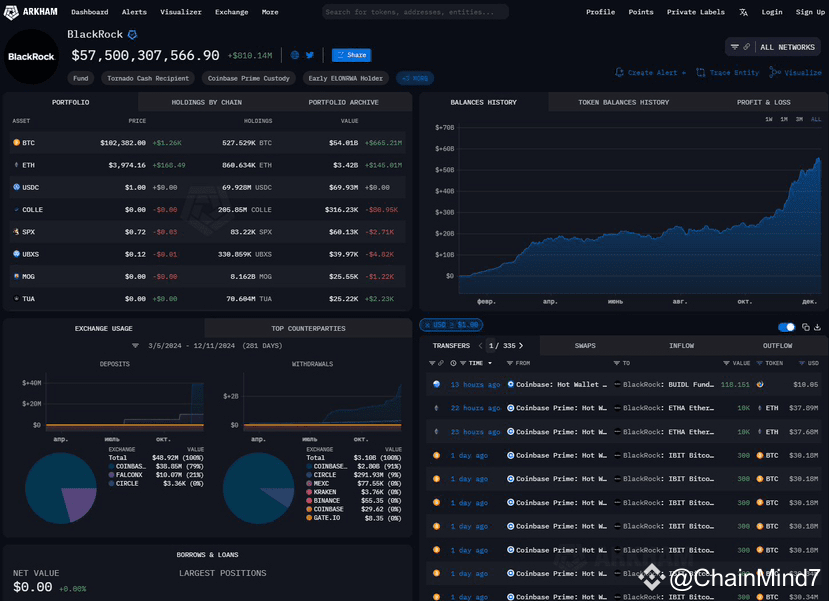Click the Coinbase icon in 13 hours ago row
Image resolution: width=829 pixels, height=601 pixels.
[510, 384]
